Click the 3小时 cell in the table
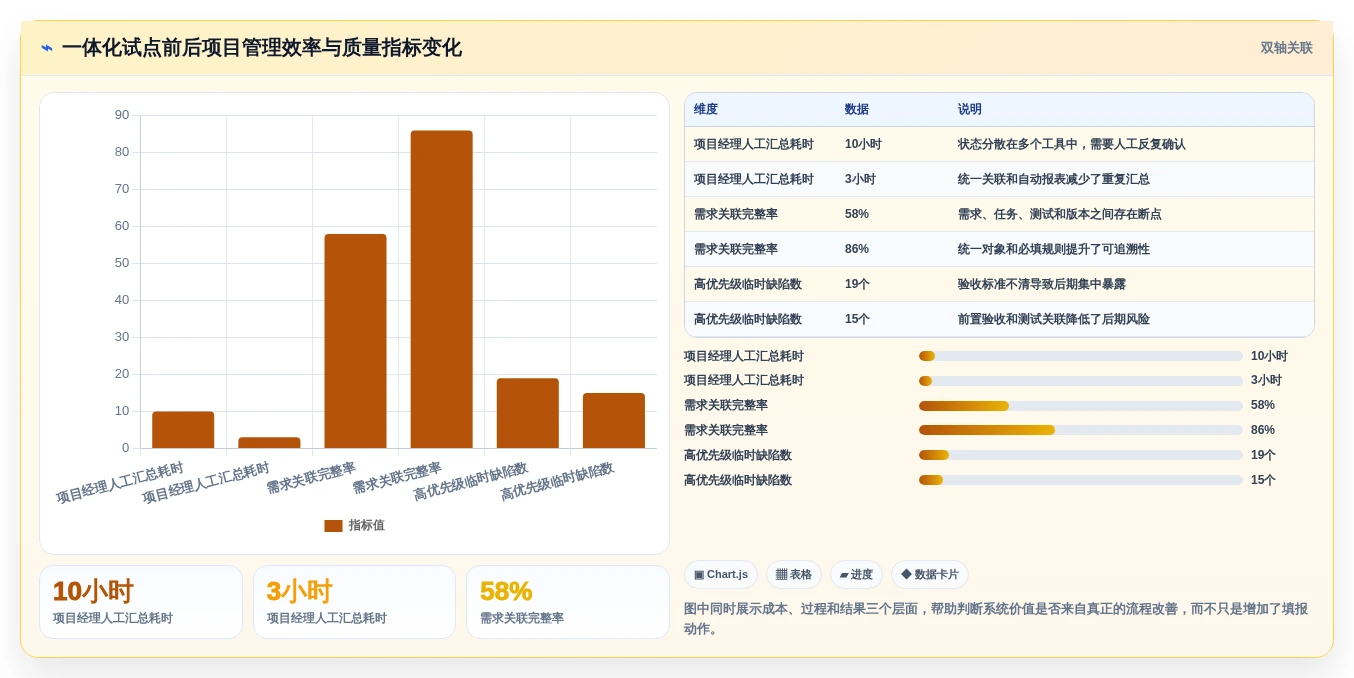Image resolution: width=1354 pixels, height=678 pixels. coord(860,179)
